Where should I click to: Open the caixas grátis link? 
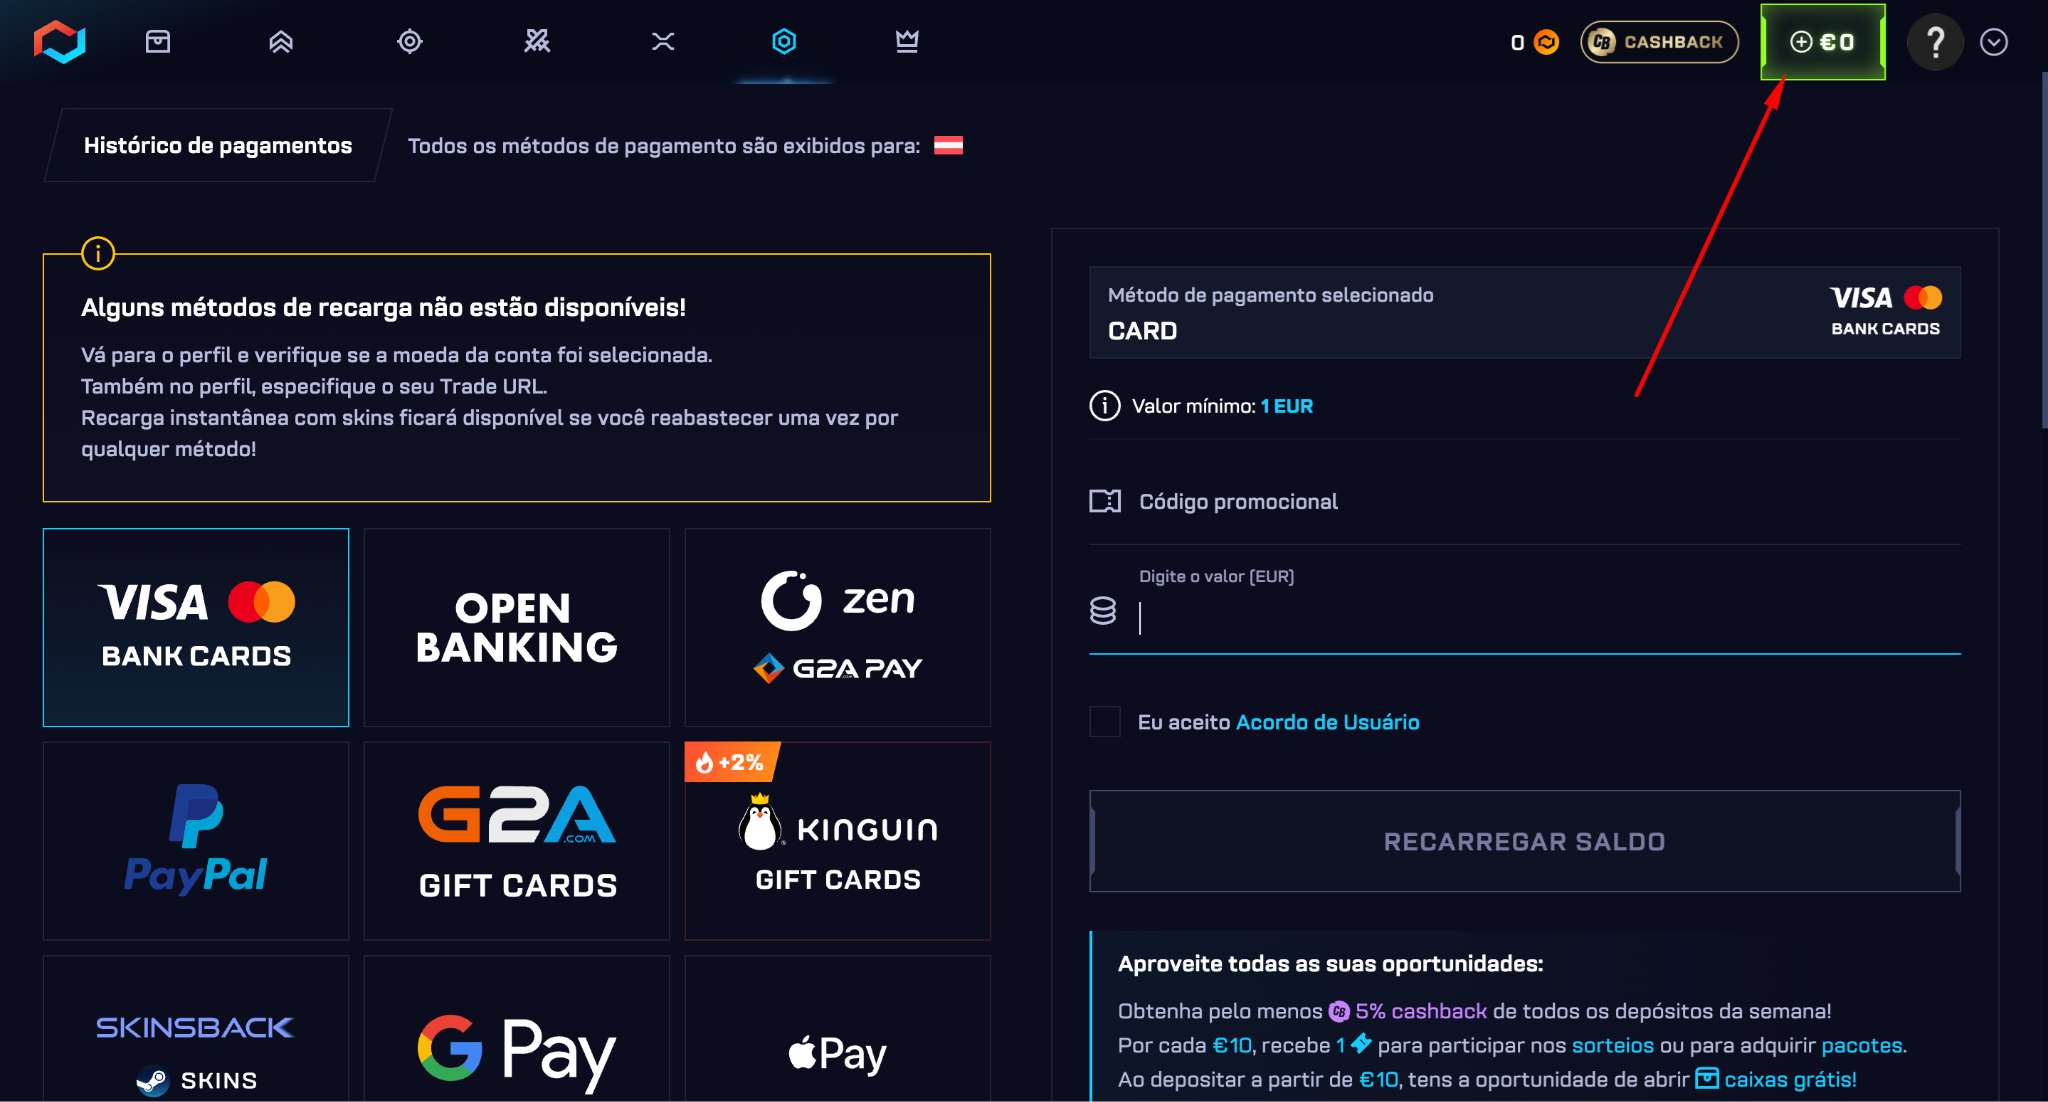coord(1776,1079)
